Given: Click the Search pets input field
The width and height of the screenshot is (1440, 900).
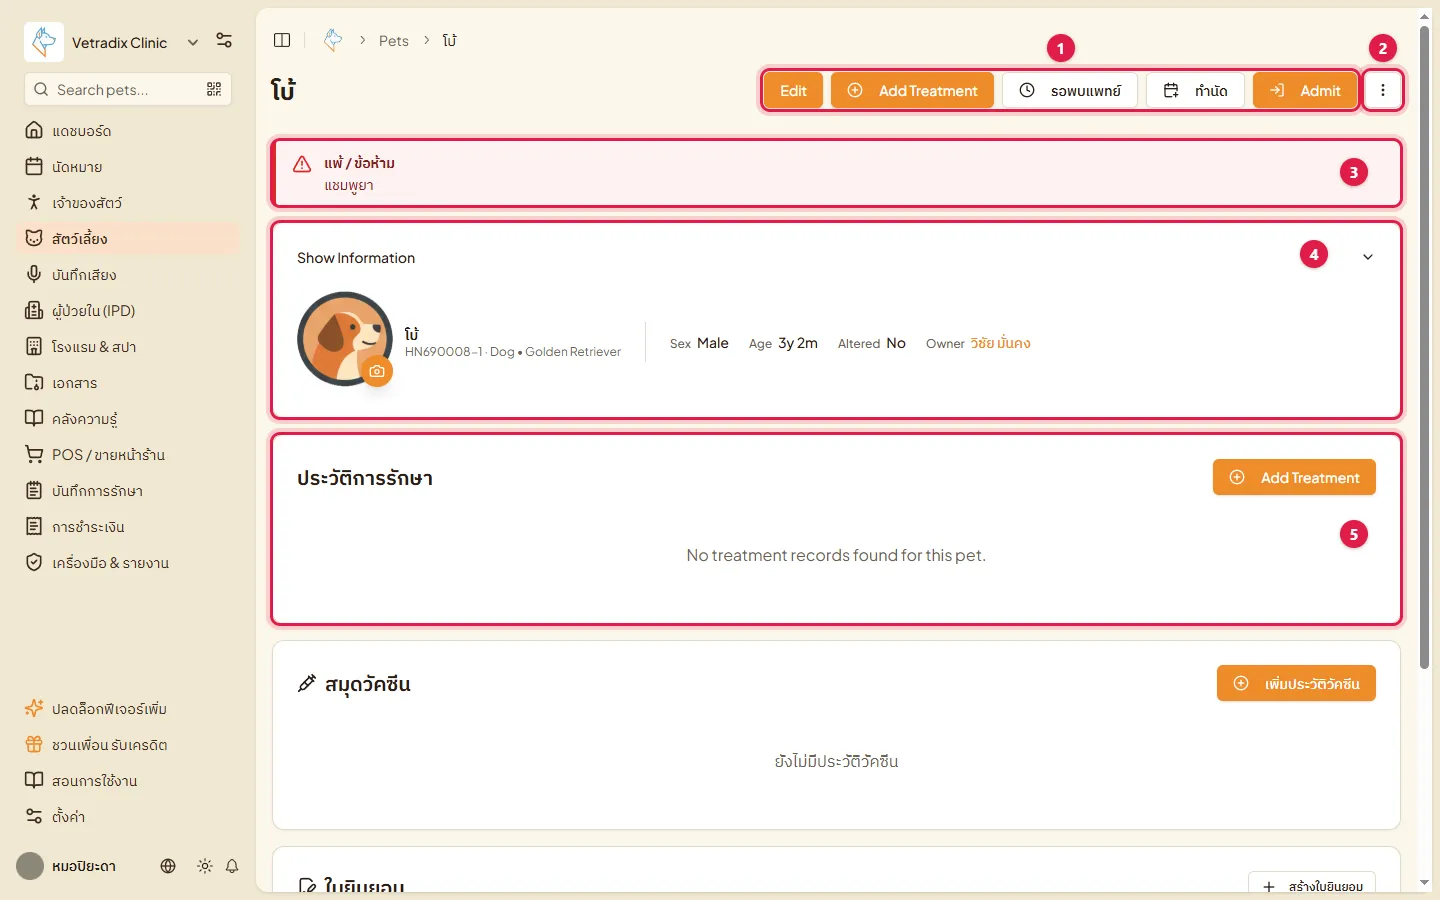Looking at the screenshot, I should [x=128, y=89].
